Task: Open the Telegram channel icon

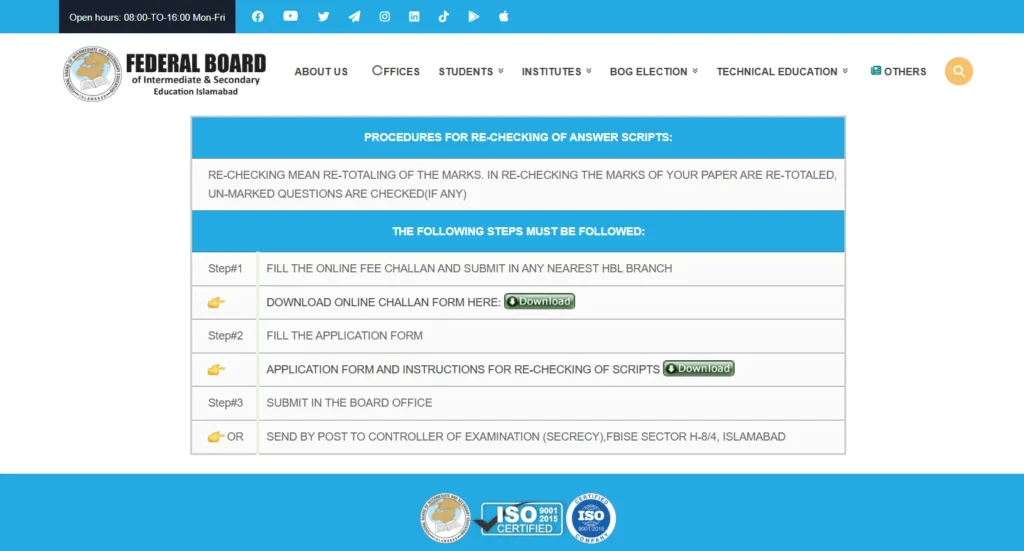Action: (x=354, y=16)
